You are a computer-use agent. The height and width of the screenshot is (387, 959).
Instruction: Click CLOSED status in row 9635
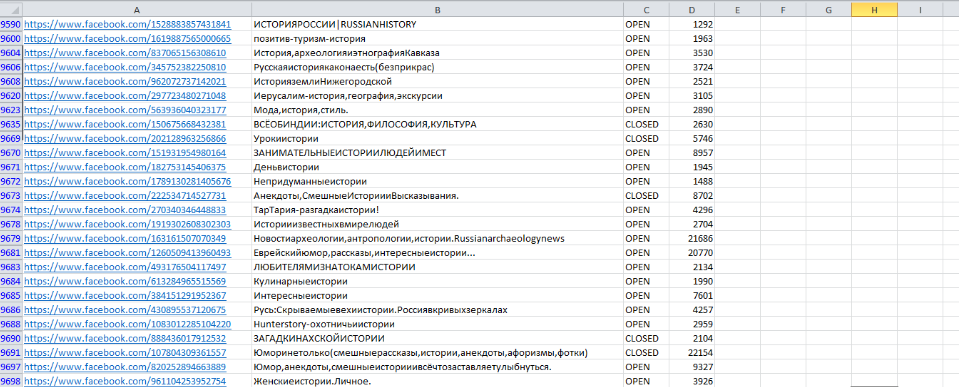pyautogui.click(x=642, y=124)
